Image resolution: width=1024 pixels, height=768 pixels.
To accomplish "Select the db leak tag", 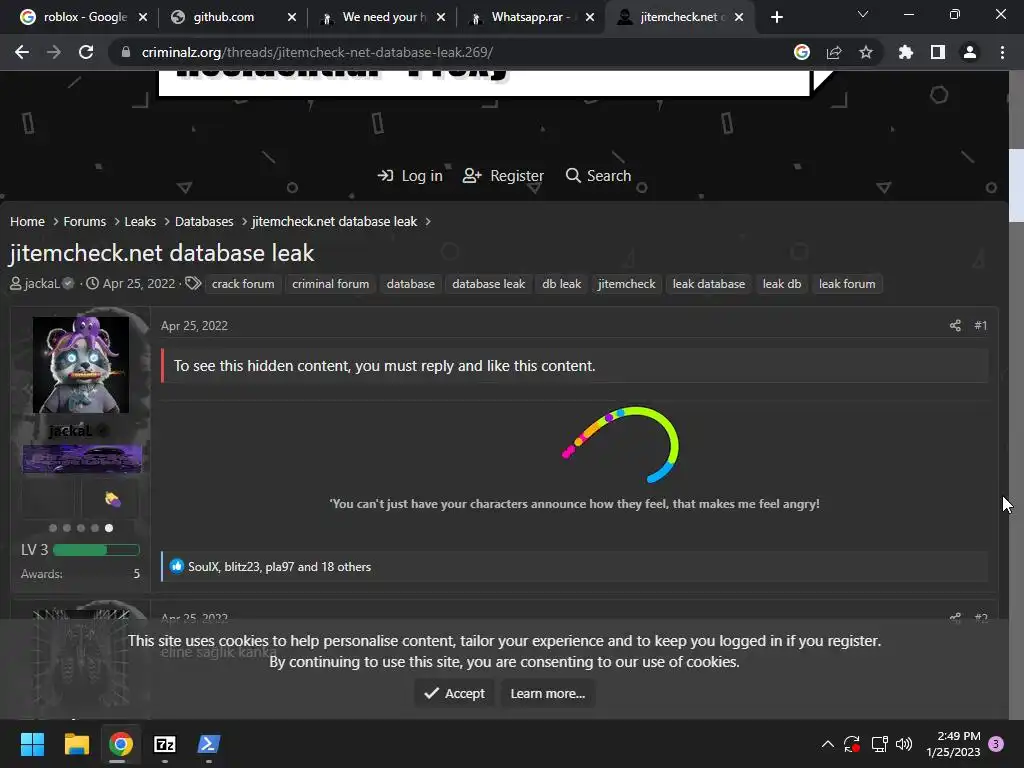I will (x=562, y=284).
